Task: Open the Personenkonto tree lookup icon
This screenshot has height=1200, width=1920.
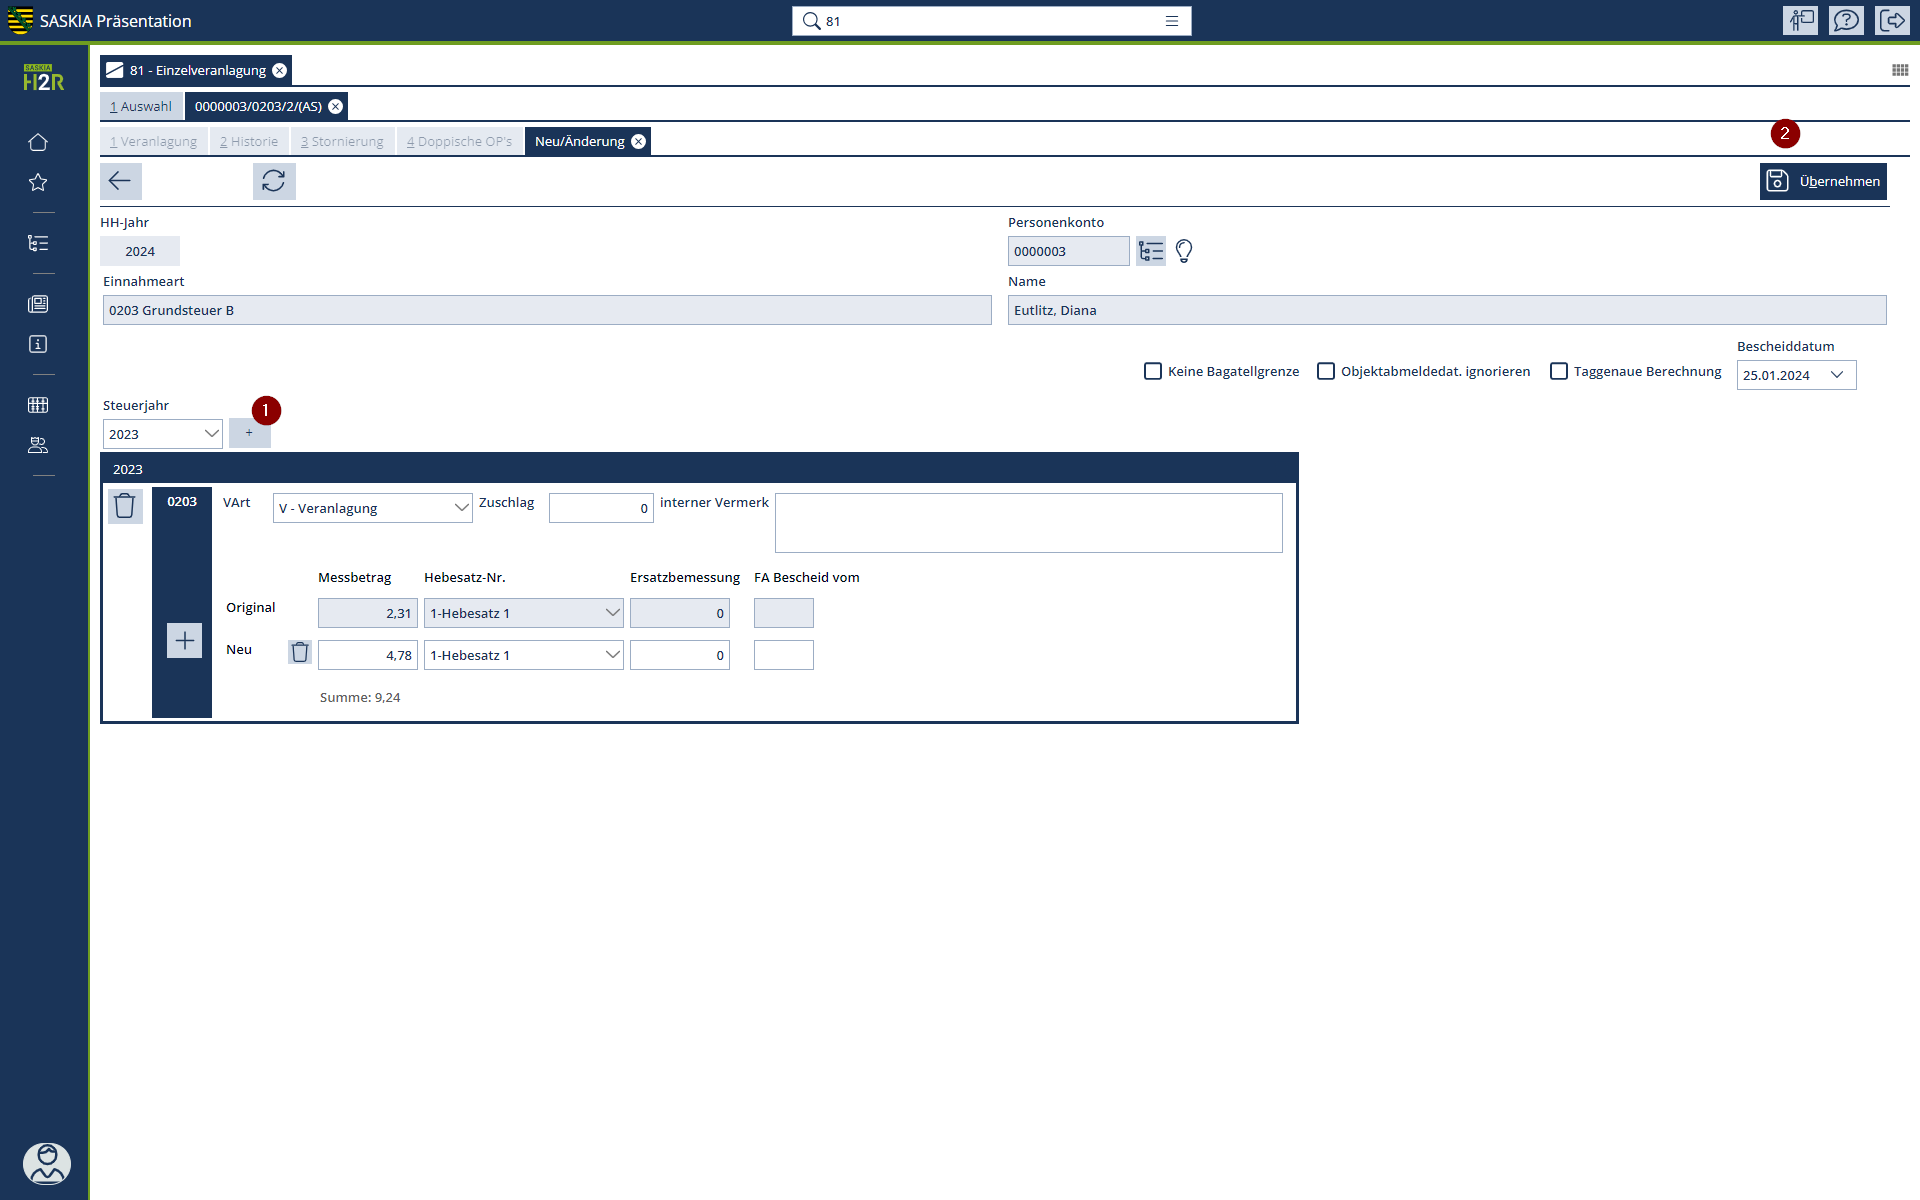Action: tap(1151, 251)
